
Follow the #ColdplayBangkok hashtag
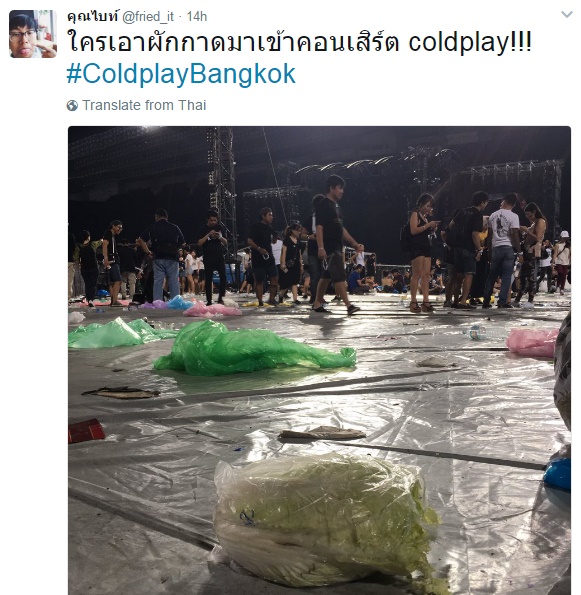point(181,74)
